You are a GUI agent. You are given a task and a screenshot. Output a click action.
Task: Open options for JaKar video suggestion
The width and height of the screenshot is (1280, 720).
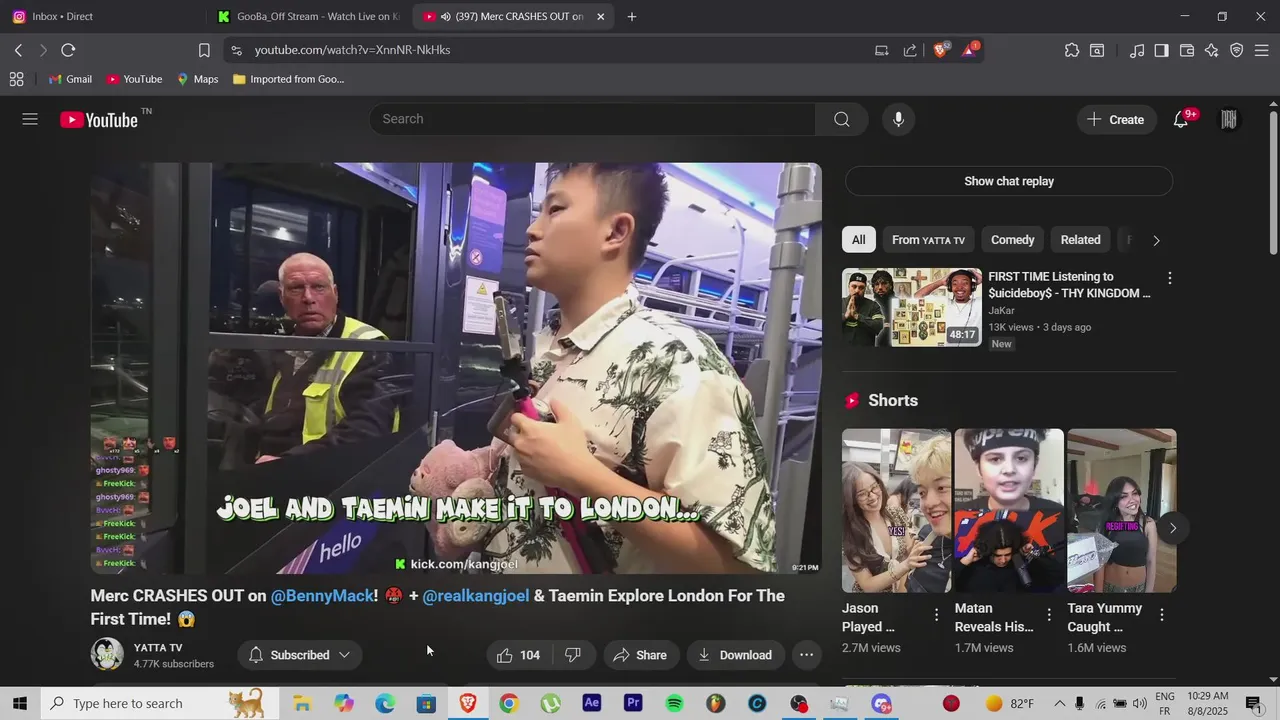1169,278
